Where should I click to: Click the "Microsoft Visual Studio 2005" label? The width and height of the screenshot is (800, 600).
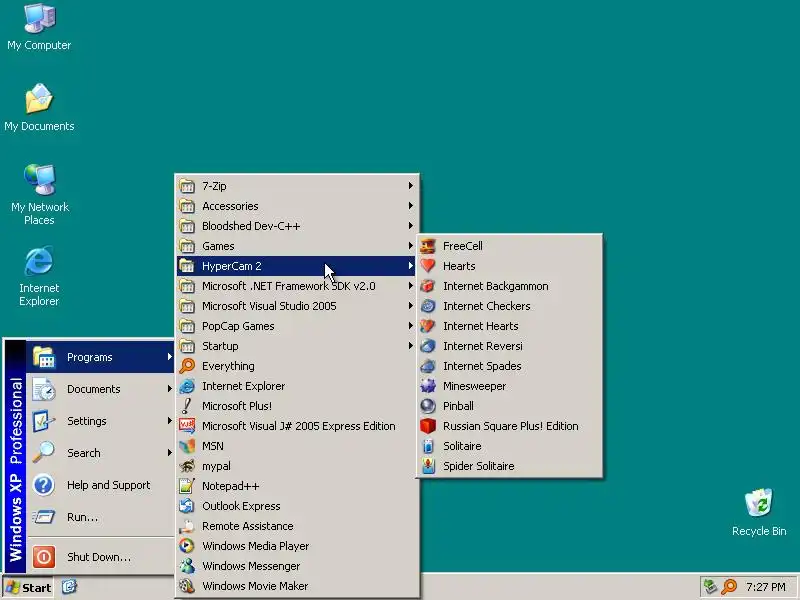pos(269,306)
